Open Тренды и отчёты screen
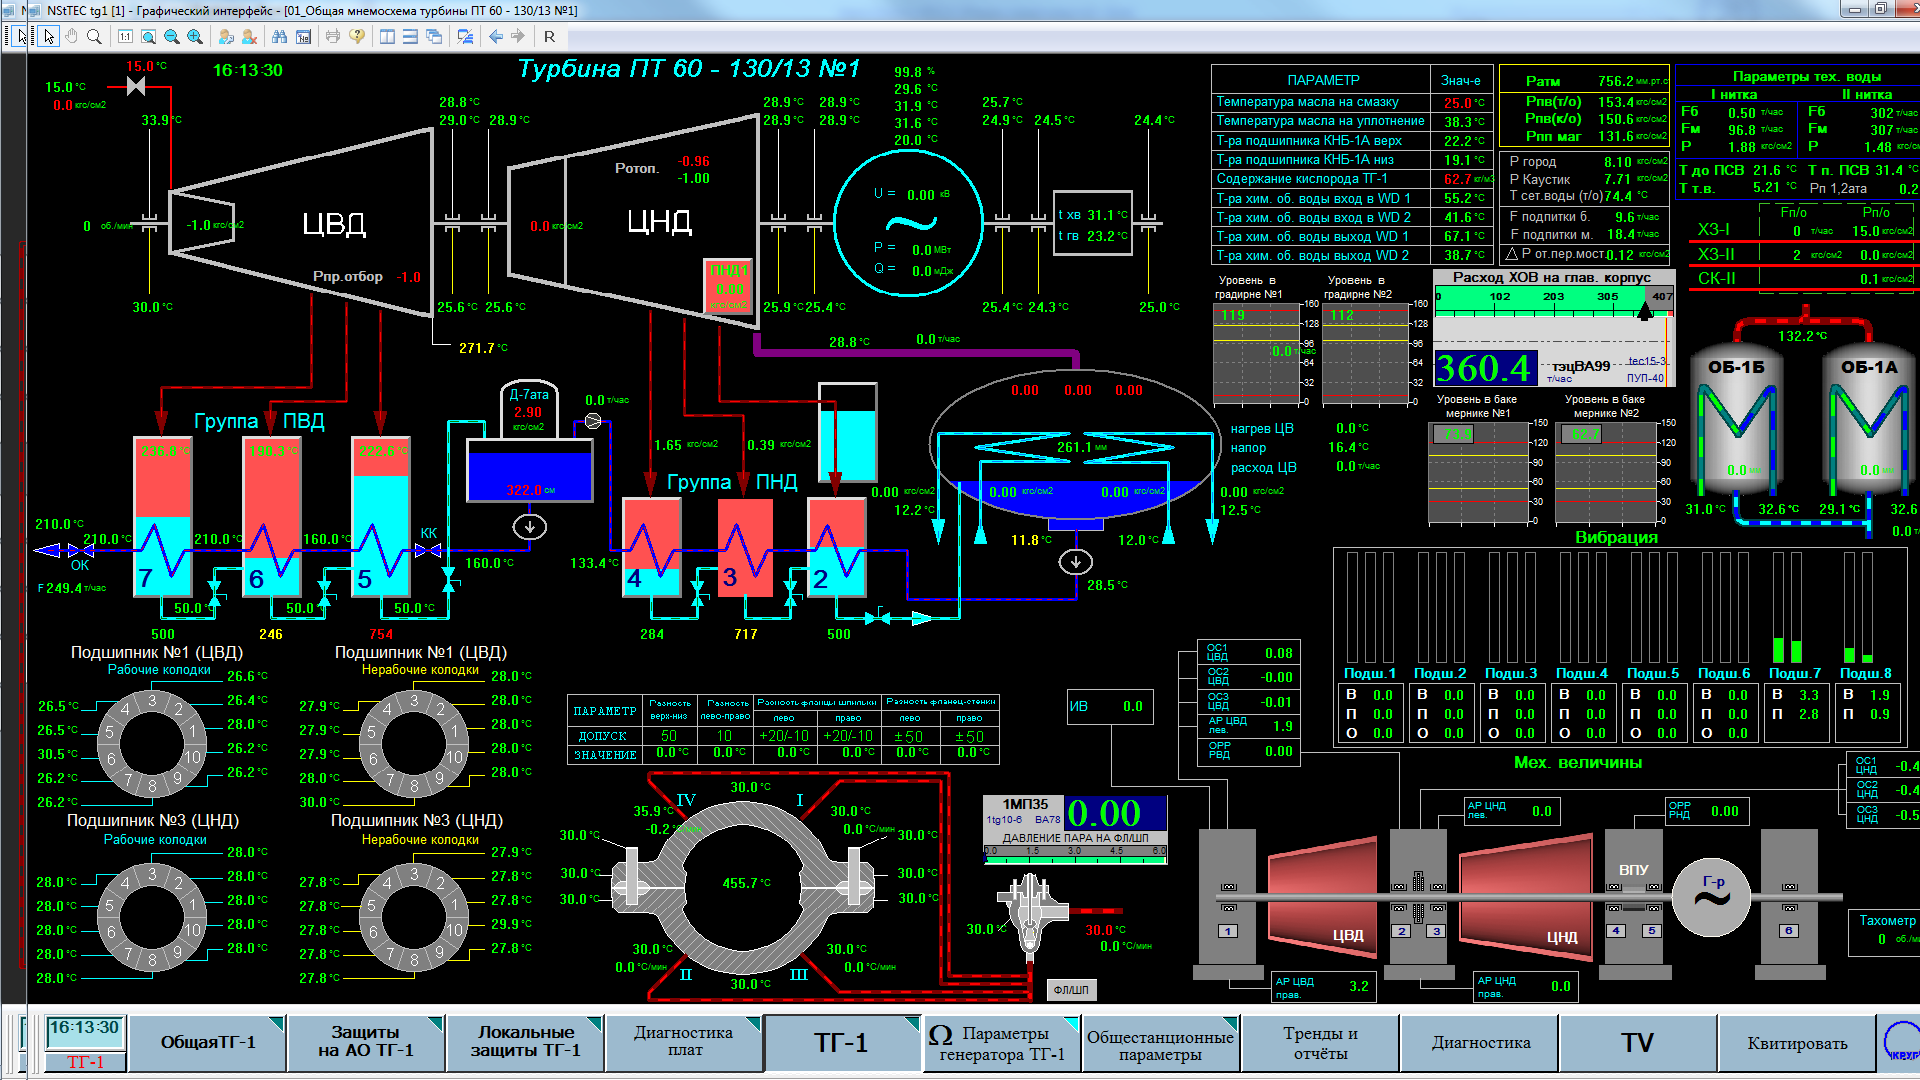 [x=1320, y=1042]
